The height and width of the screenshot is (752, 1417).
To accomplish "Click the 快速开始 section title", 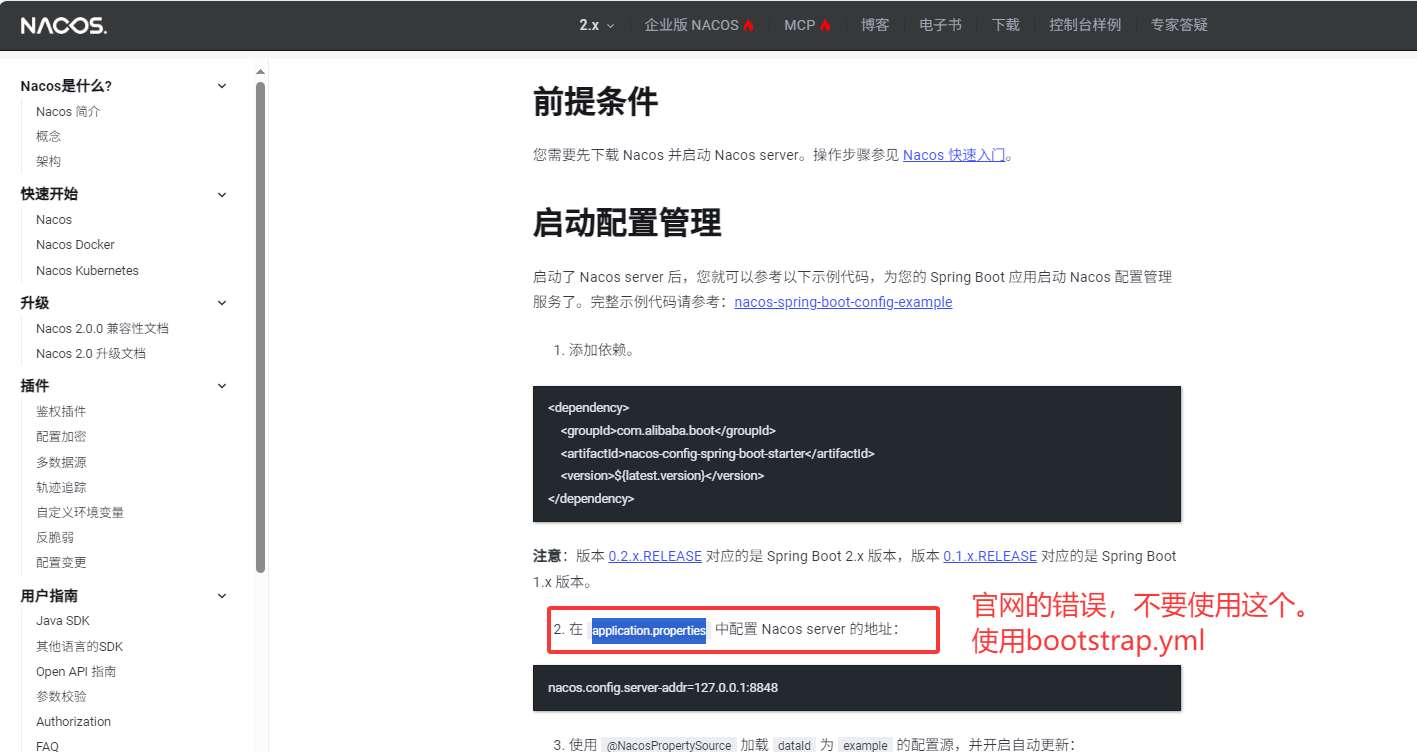I will pyautogui.click(x=49, y=194).
